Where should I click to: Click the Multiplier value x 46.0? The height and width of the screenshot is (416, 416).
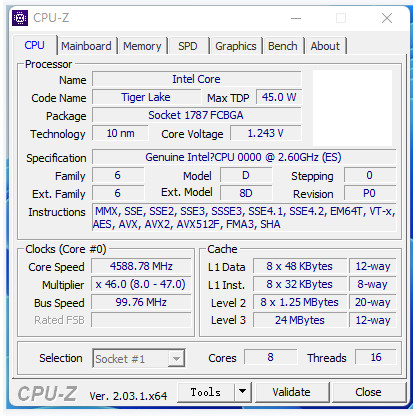click(x=141, y=284)
